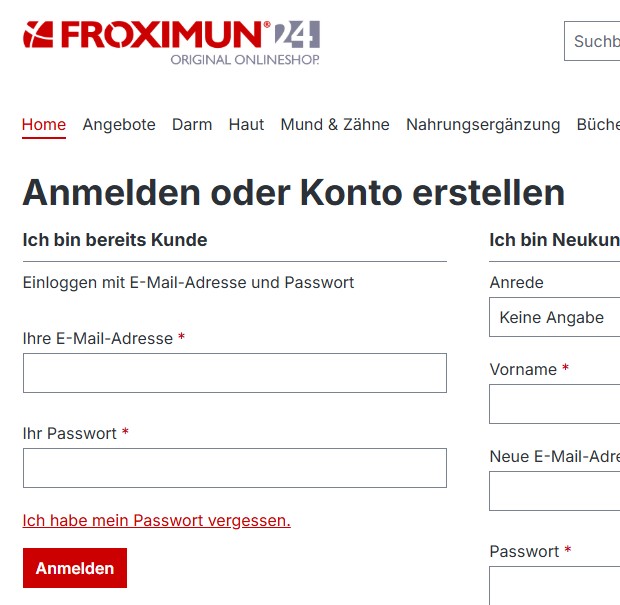Focus the search field in the header
This screenshot has width=620, height=605.
click(593, 42)
